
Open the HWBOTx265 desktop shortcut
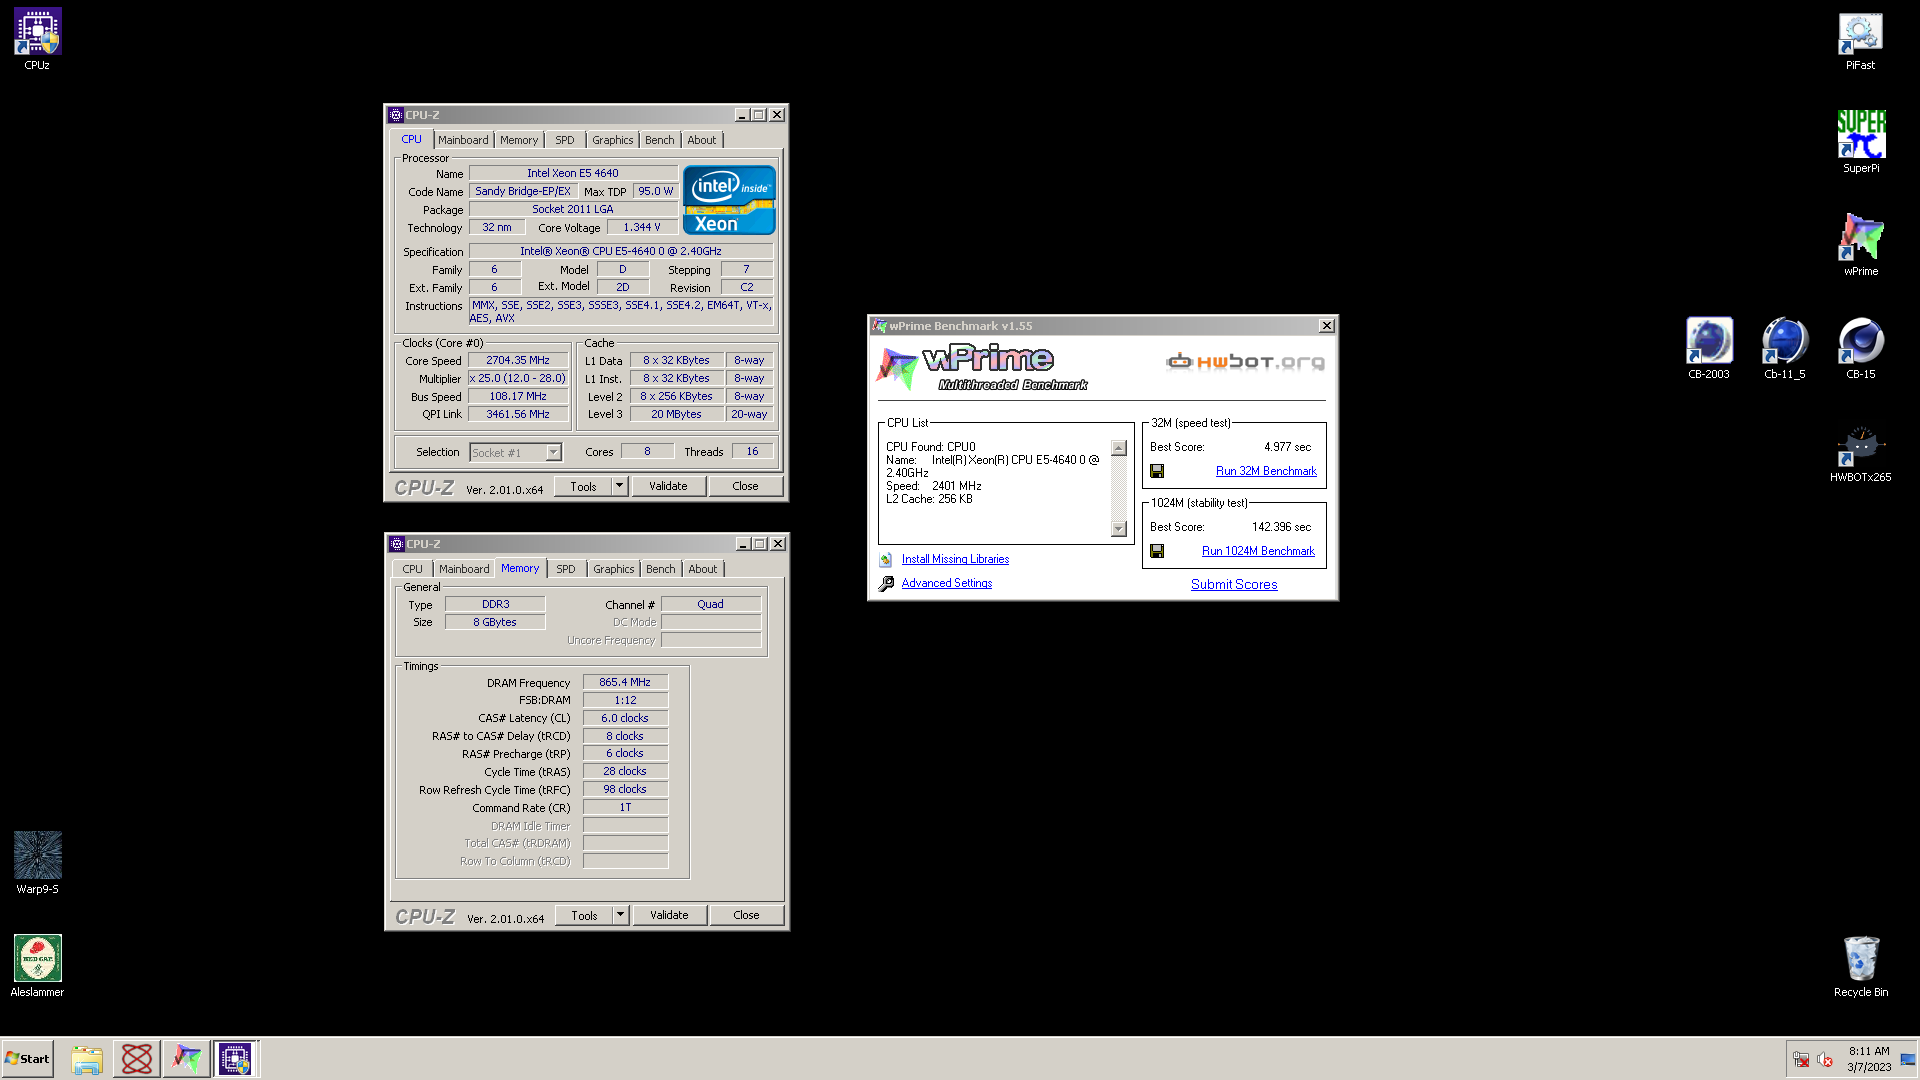(1860, 455)
